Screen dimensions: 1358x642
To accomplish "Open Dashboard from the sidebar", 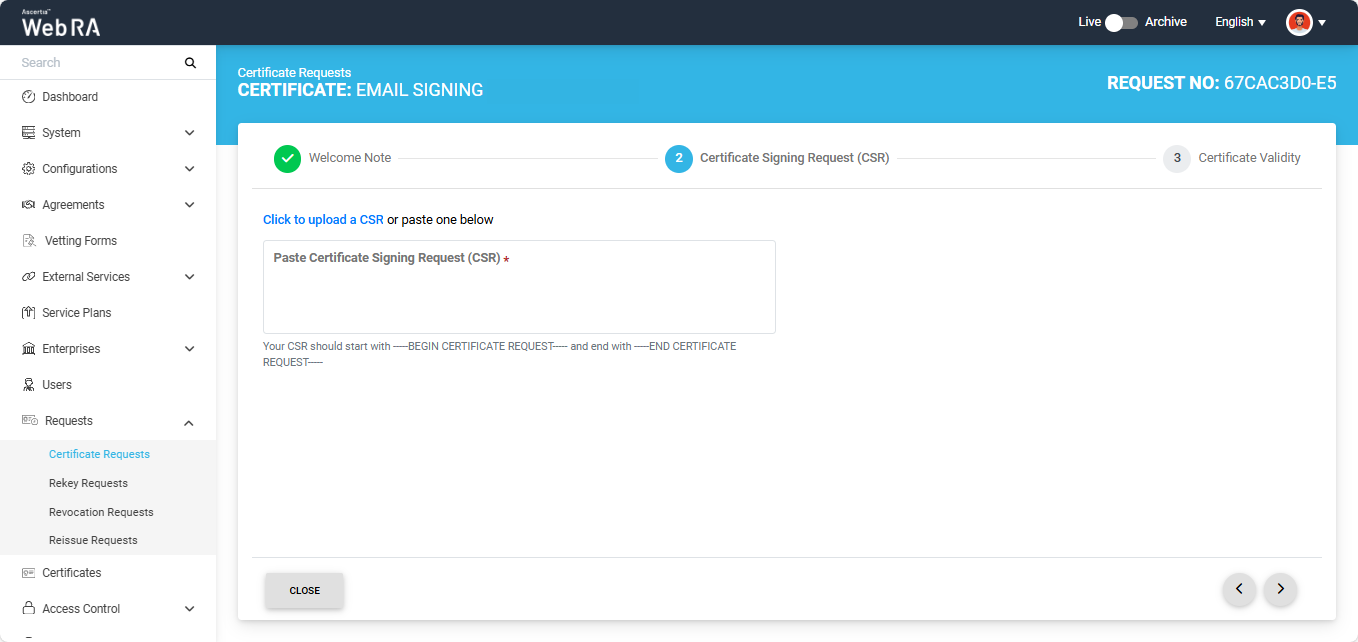I will coord(69,97).
